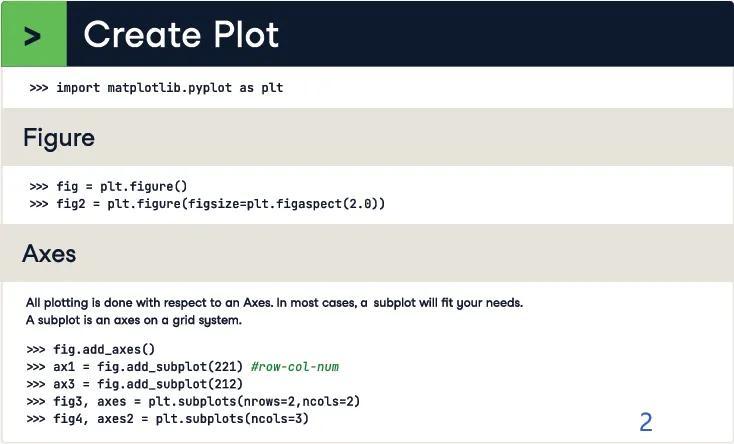Screen dimensions: 734x444
Task: Click the >>> prompt before fig.add_axes
Action: pos(36,349)
